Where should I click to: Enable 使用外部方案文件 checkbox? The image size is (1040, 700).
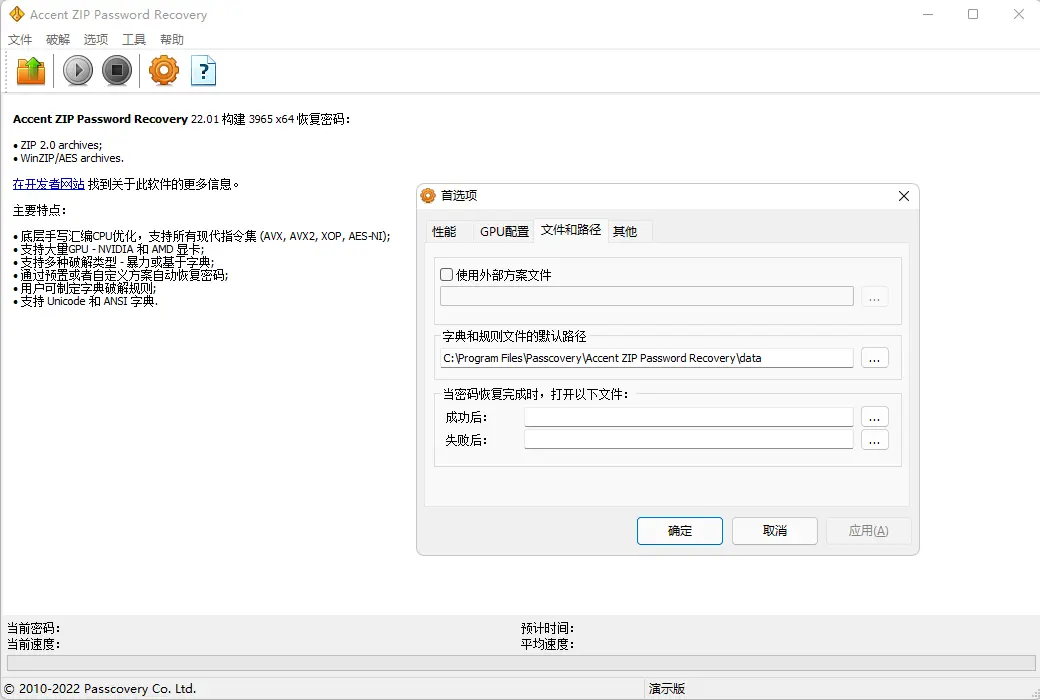click(446, 275)
